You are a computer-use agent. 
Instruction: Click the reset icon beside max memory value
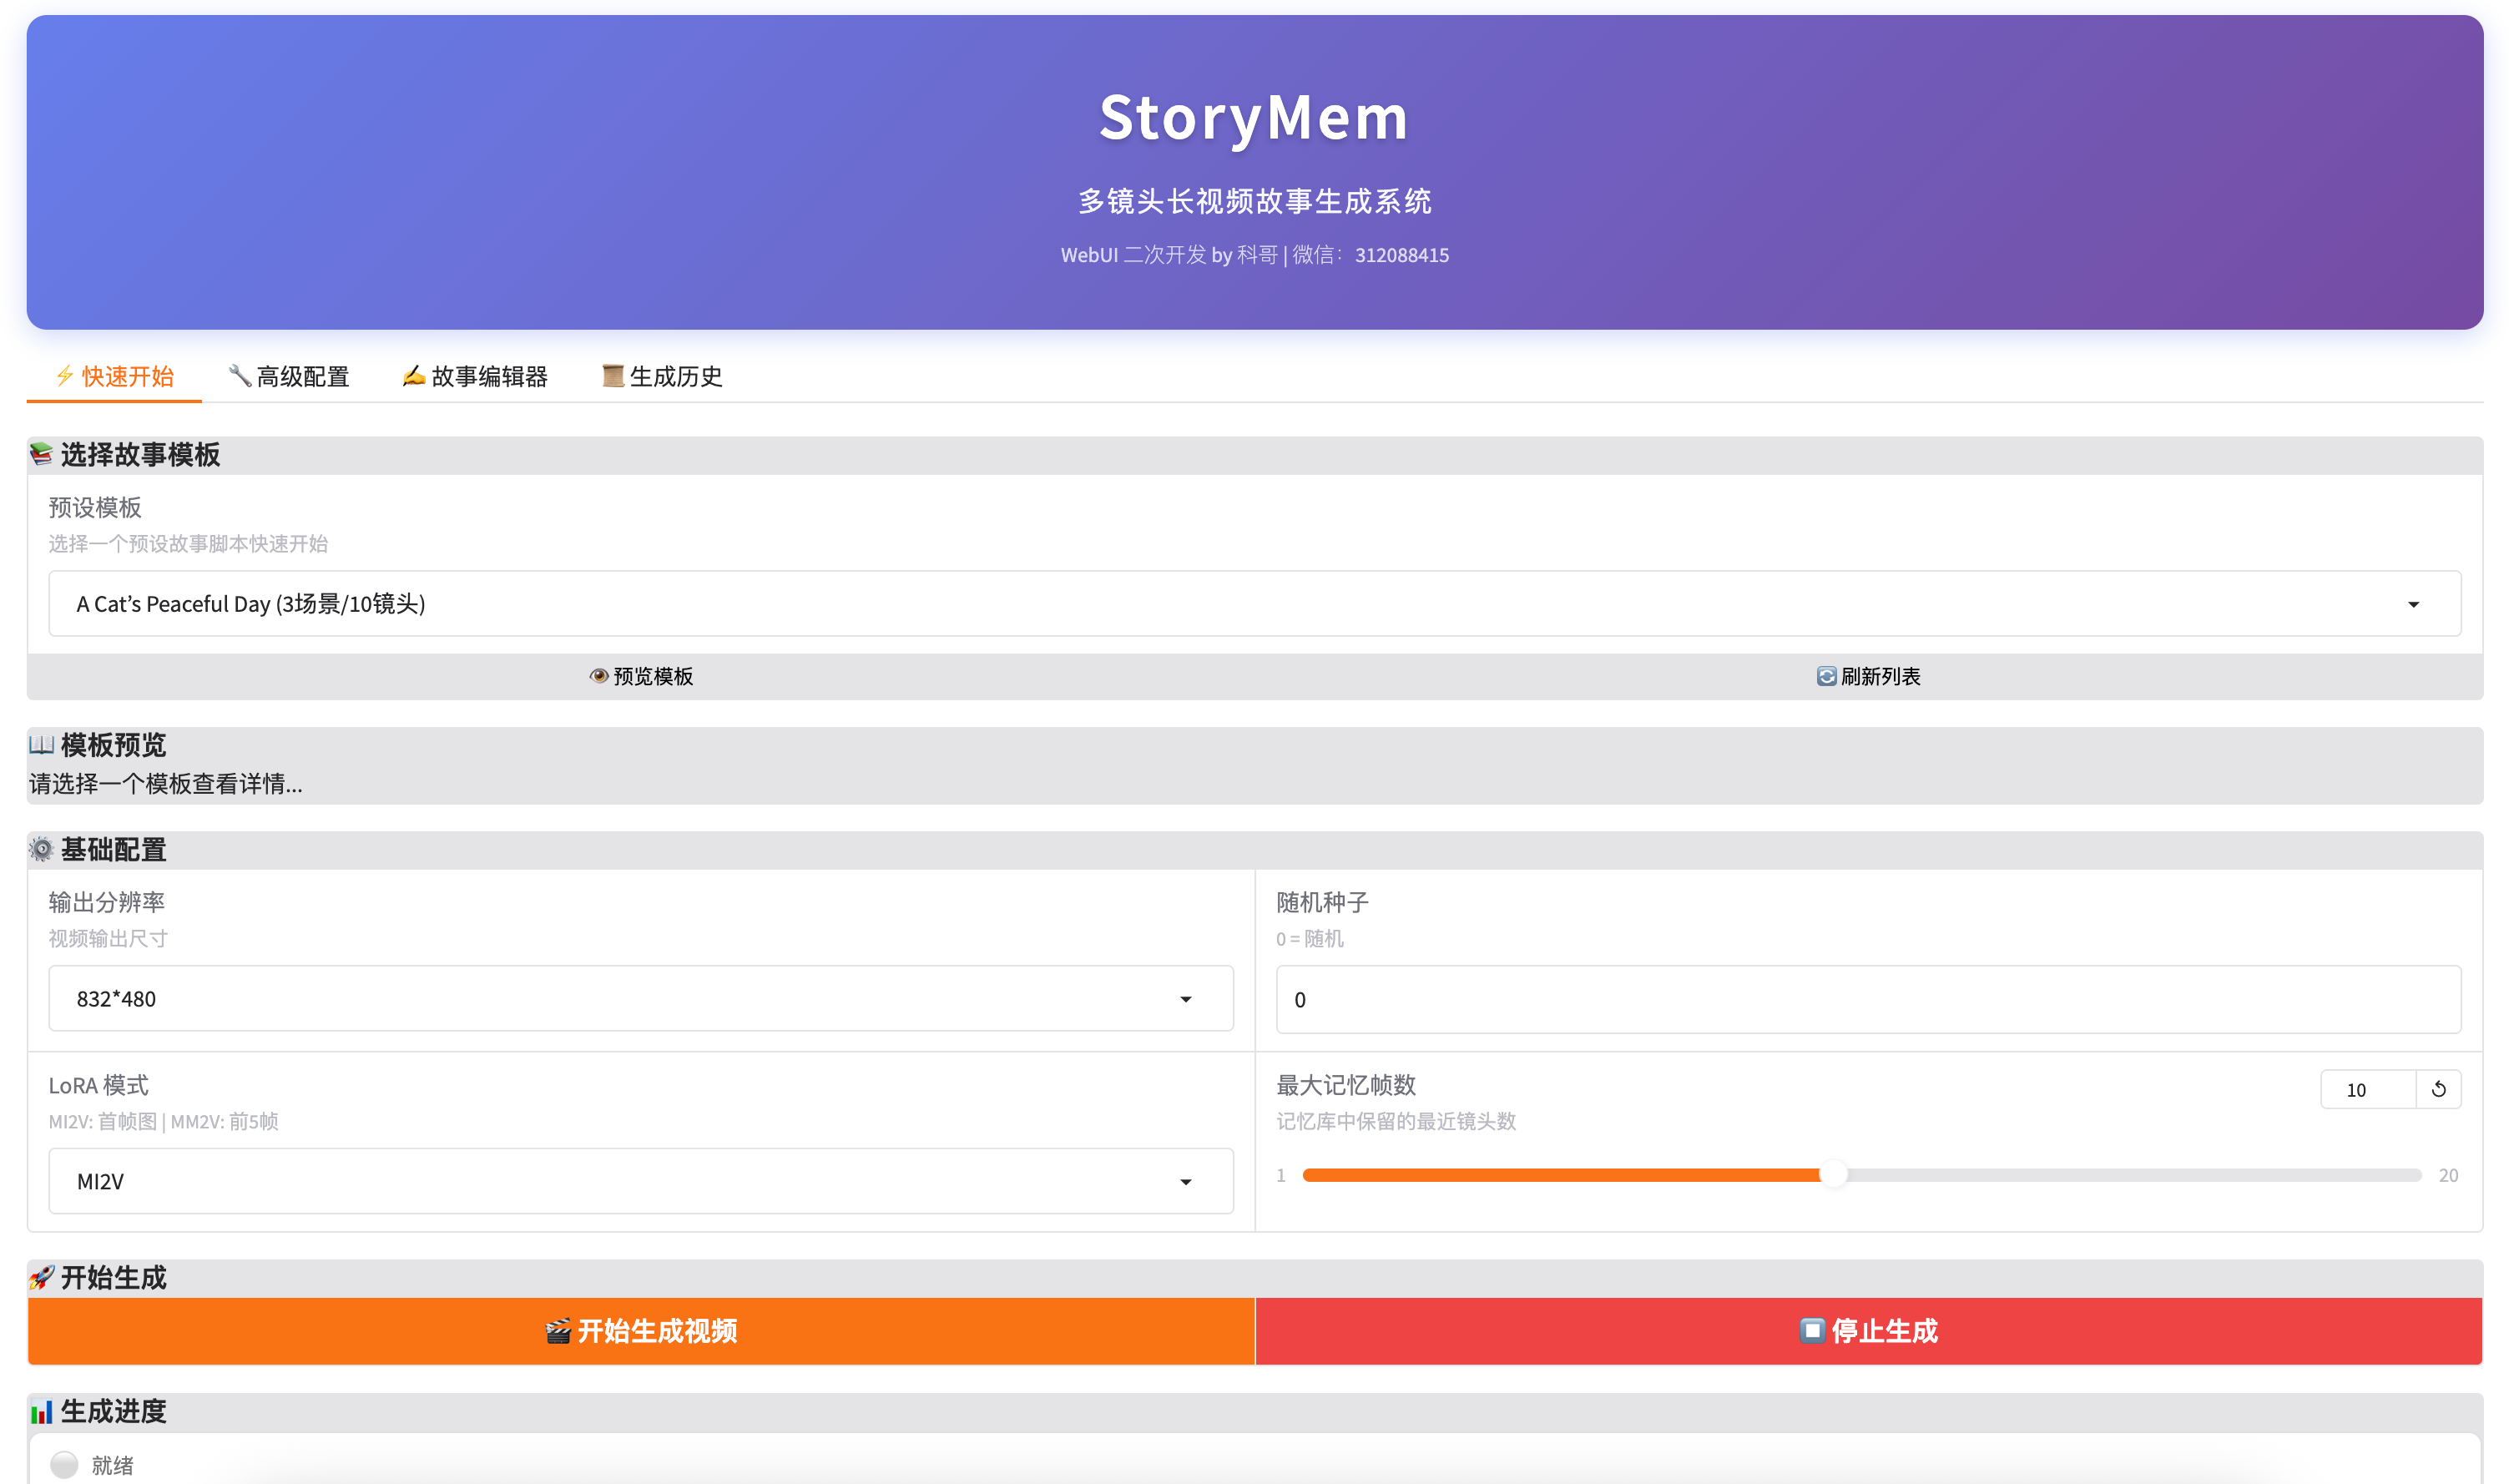(x=2438, y=1089)
